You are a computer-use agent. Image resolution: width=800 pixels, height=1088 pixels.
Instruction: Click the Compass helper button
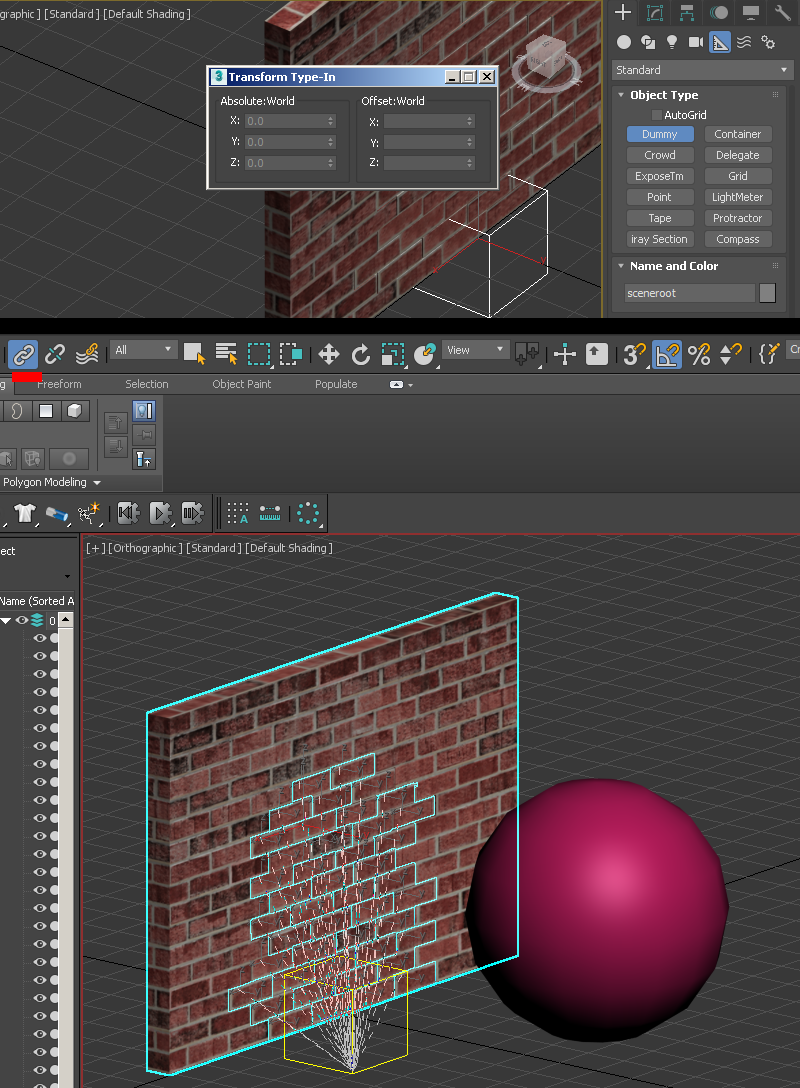click(x=738, y=239)
